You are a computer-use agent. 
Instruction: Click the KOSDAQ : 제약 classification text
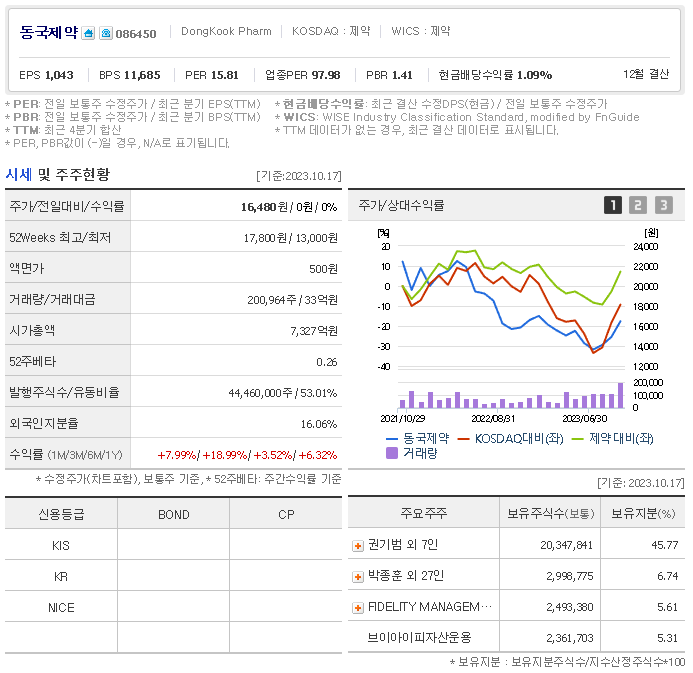pyautogui.click(x=331, y=31)
